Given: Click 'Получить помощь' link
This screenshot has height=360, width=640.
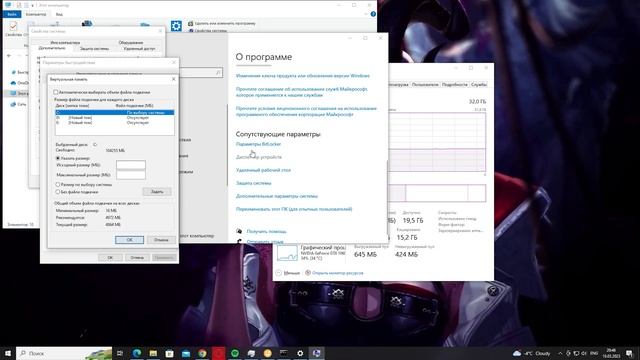Looking at the screenshot, I should 267,231.
